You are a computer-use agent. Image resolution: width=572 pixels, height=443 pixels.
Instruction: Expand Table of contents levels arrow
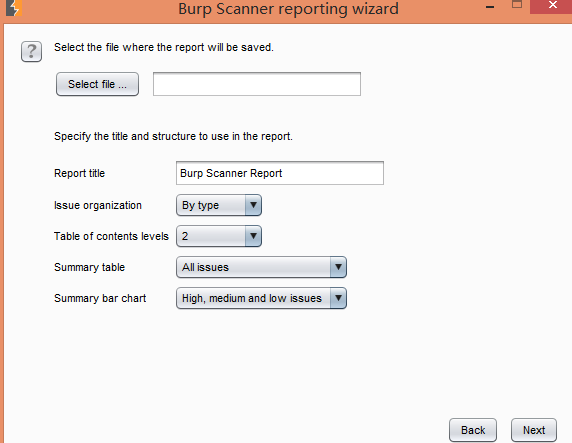pyautogui.click(x=253, y=236)
